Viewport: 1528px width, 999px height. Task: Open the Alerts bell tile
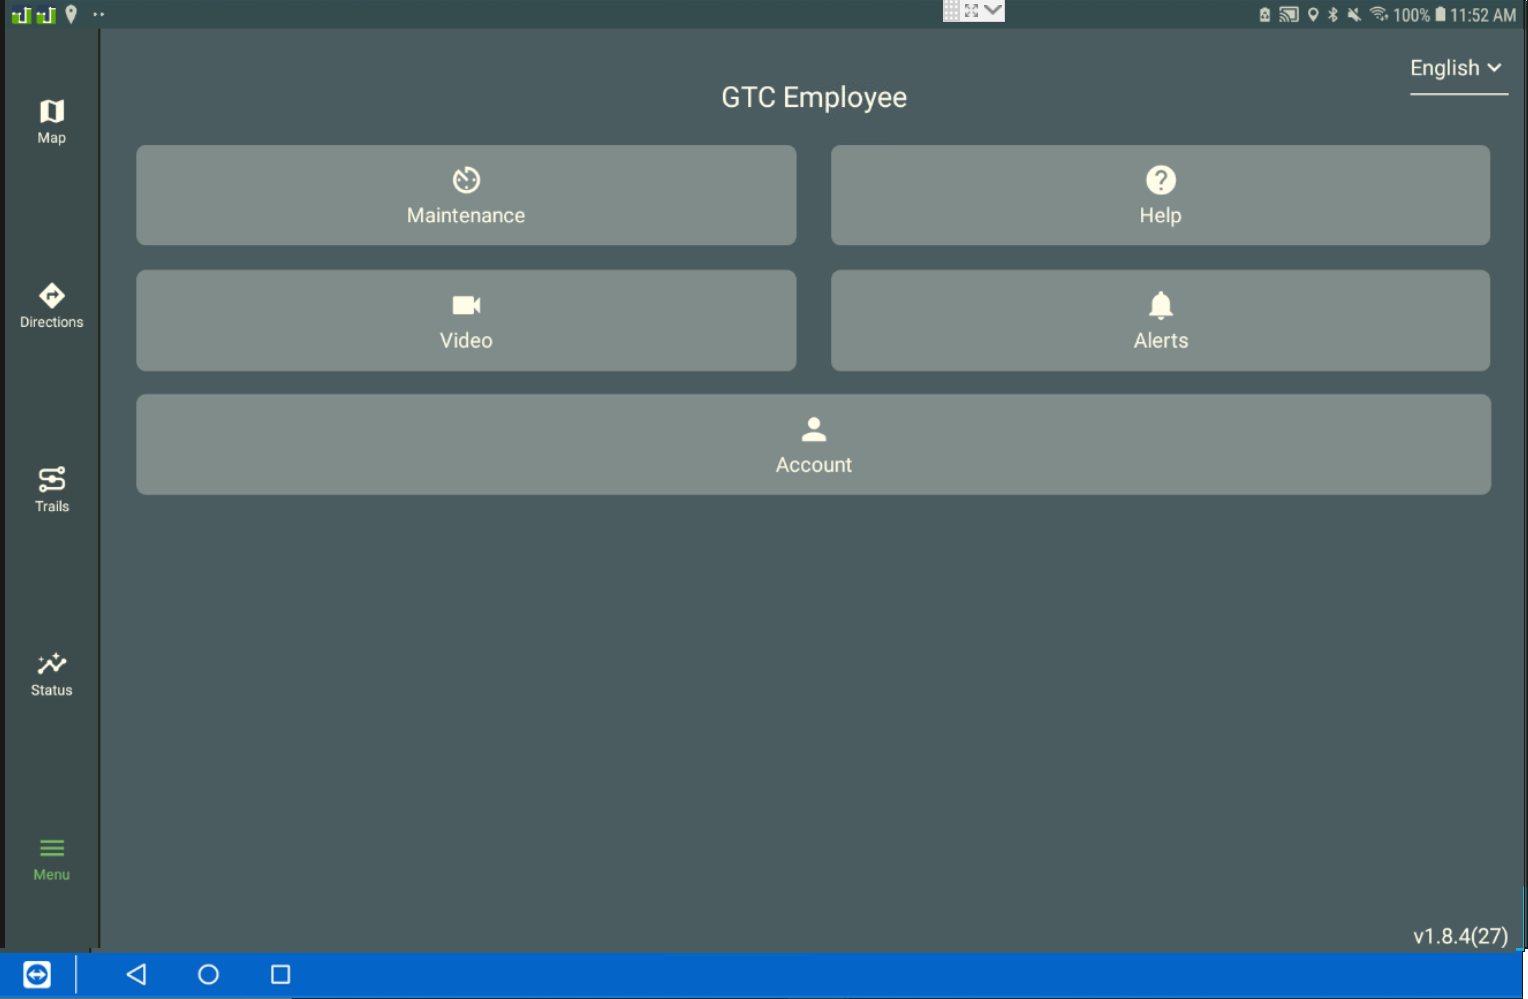click(1160, 320)
